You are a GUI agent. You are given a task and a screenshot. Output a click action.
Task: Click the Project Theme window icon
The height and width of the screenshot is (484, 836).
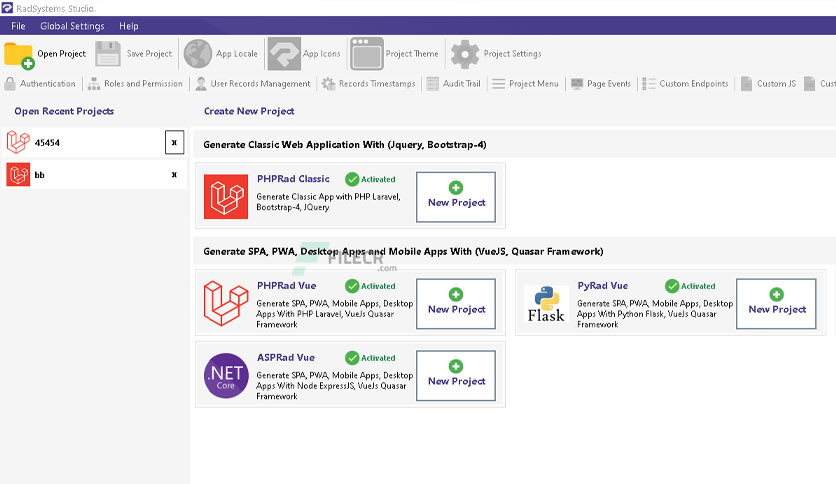(x=367, y=53)
